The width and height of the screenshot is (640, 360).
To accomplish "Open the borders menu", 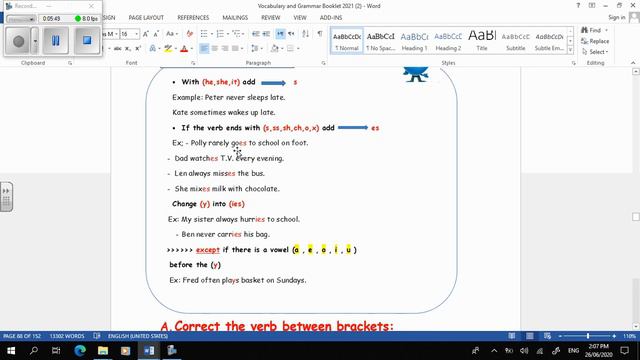I will coord(292,49).
